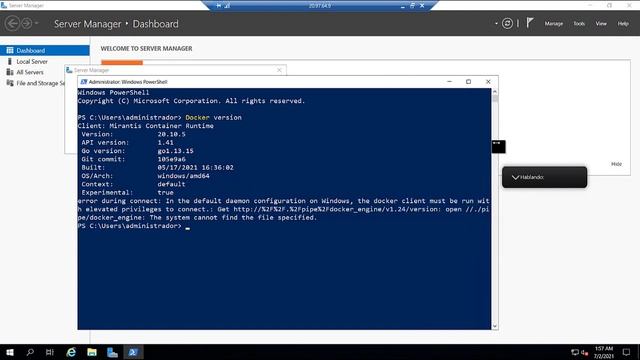Click the Server Manager forward arrow
Screen dimensions: 640x360
[27, 24]
